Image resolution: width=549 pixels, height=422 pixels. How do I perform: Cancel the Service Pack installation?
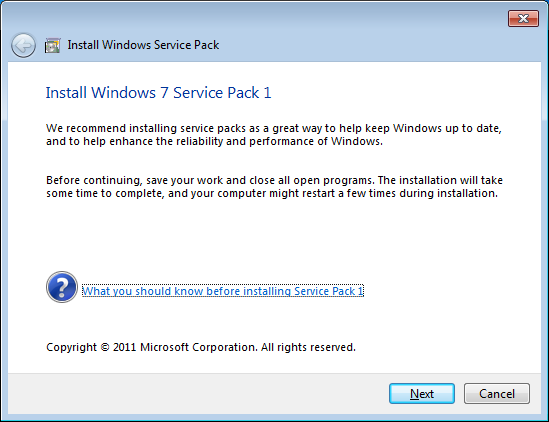pos(496,394)
